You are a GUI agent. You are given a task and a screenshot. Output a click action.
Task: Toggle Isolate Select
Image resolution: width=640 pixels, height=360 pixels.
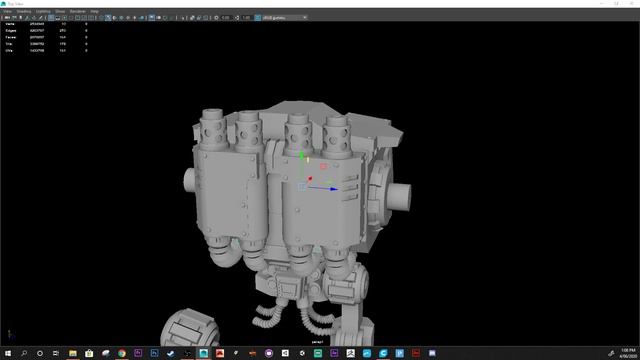click(x=183, y=18)
